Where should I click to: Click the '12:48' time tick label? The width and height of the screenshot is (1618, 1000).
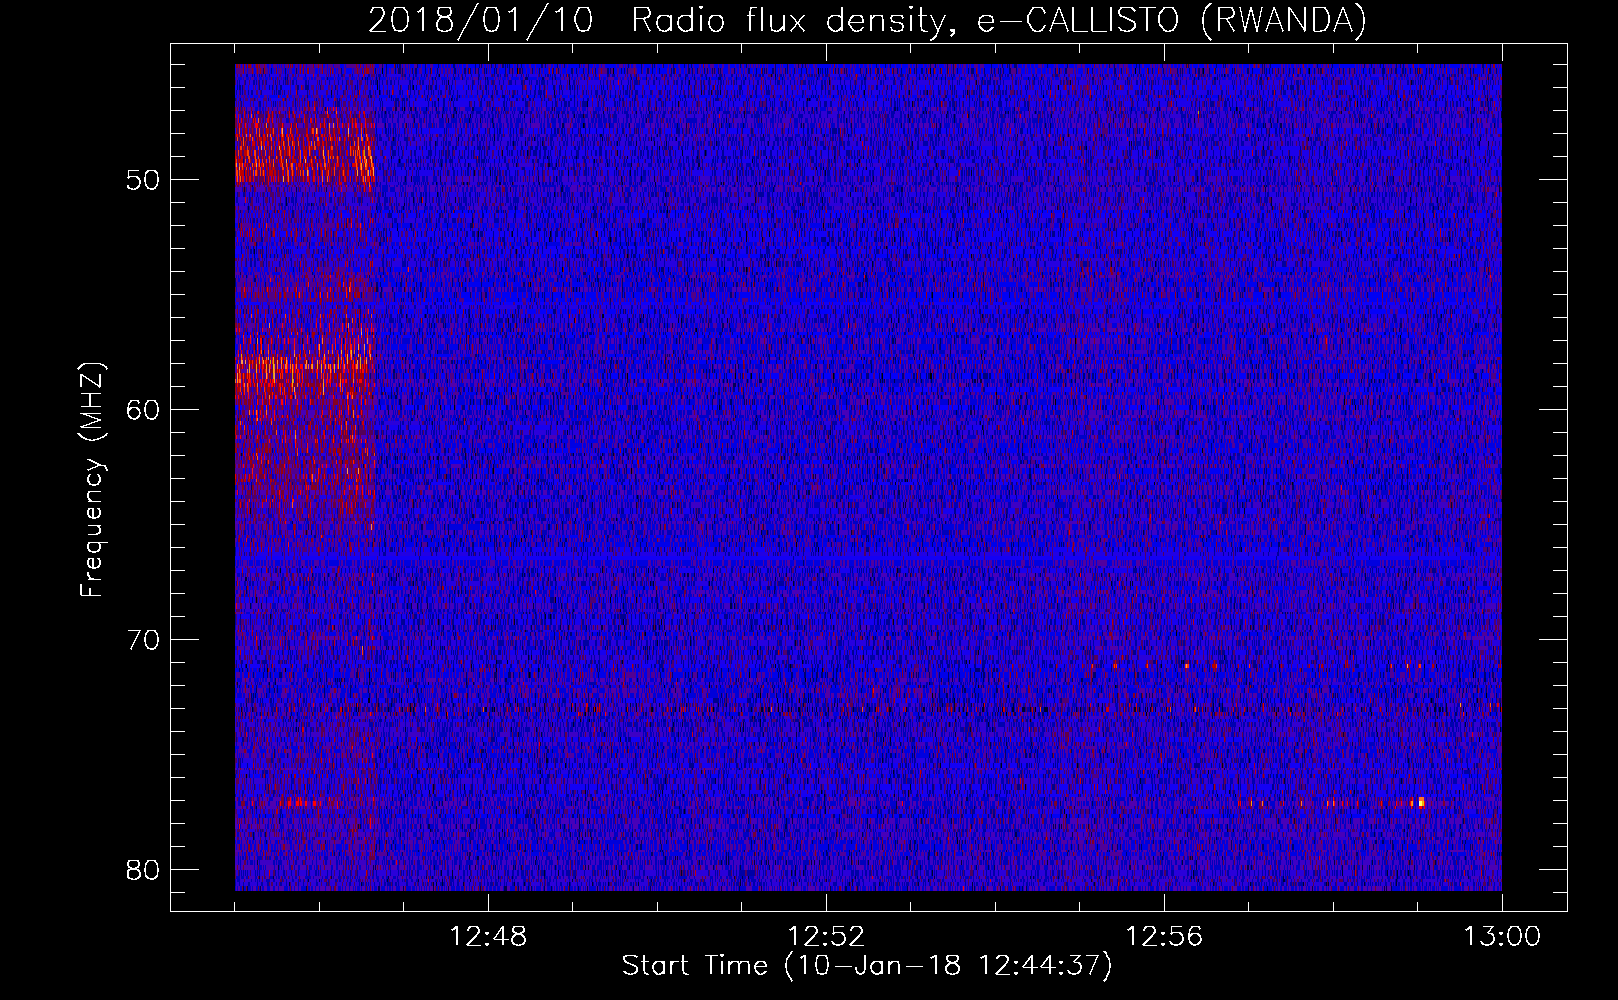click(488, 937)
